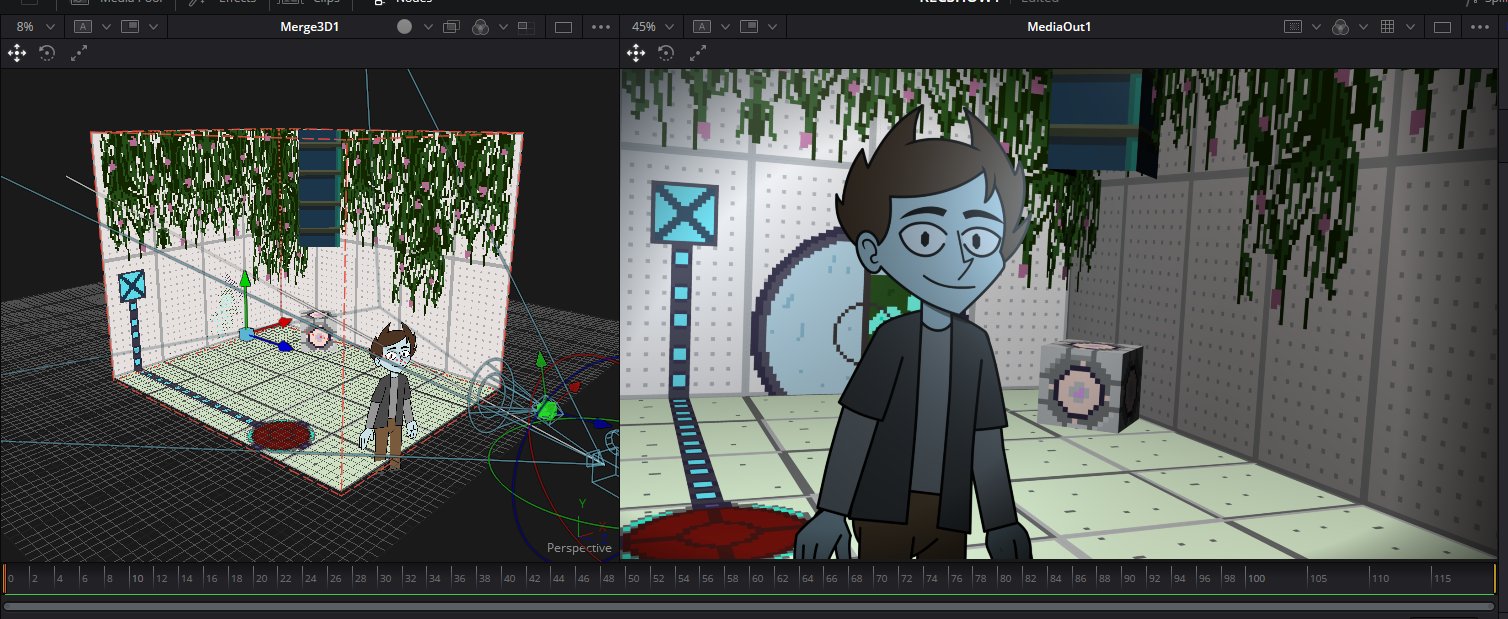Select the pan/move tool in Merge3D1 viewer
The height and width of the screenshot is (619, 1508).
(x=16, y=53)
